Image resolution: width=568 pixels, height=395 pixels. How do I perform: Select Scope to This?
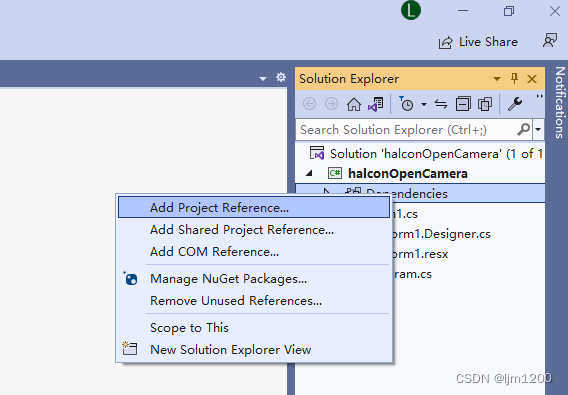[254, 328]
